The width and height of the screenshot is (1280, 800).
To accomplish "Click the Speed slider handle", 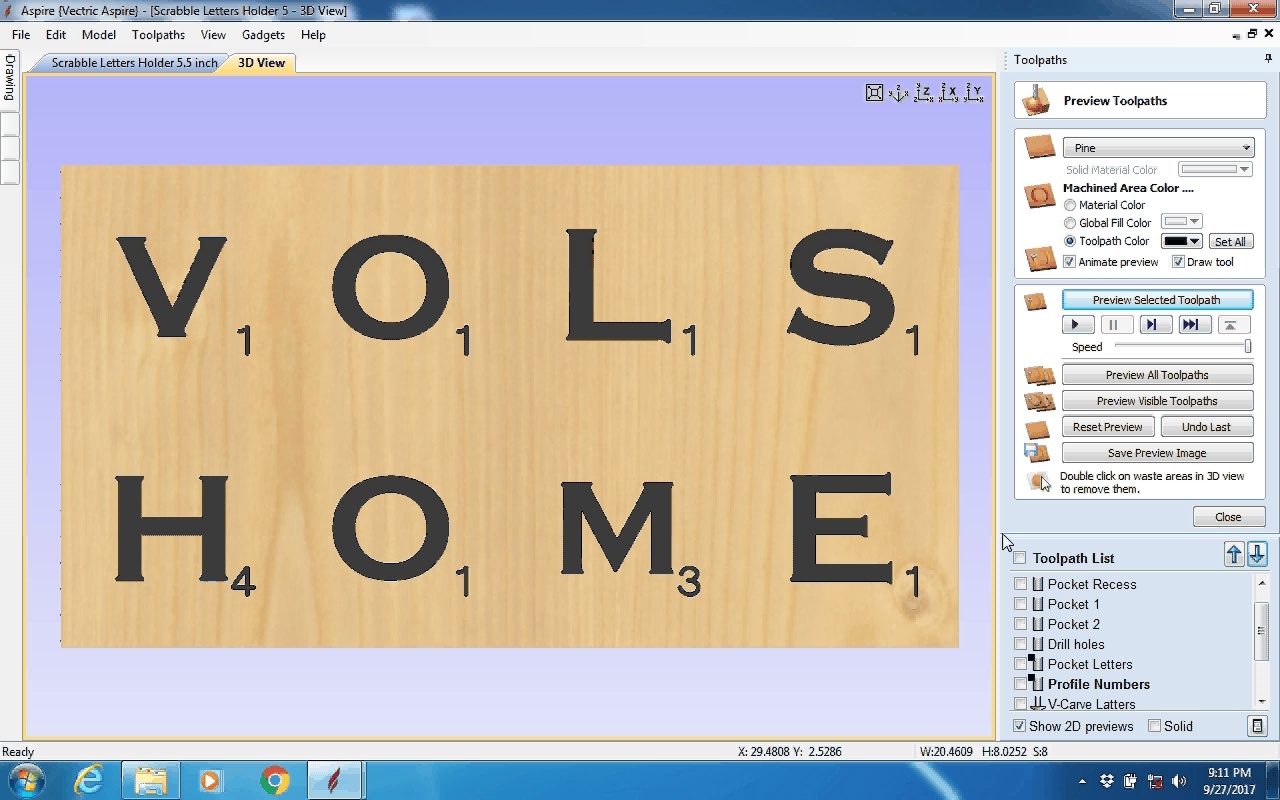I will click(1248, 346).
